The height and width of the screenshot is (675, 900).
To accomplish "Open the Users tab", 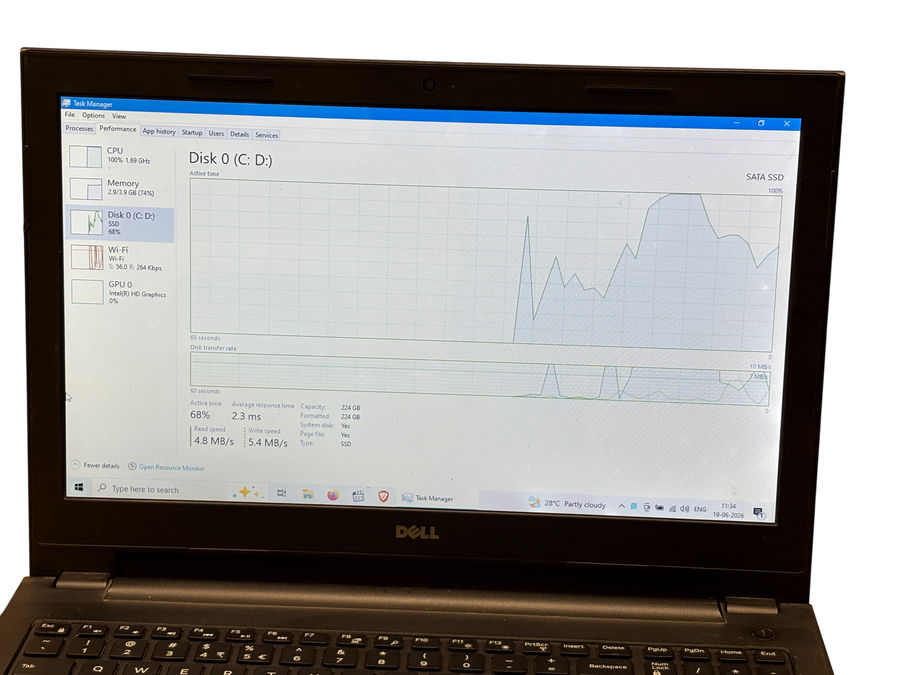I will point(216,133).
